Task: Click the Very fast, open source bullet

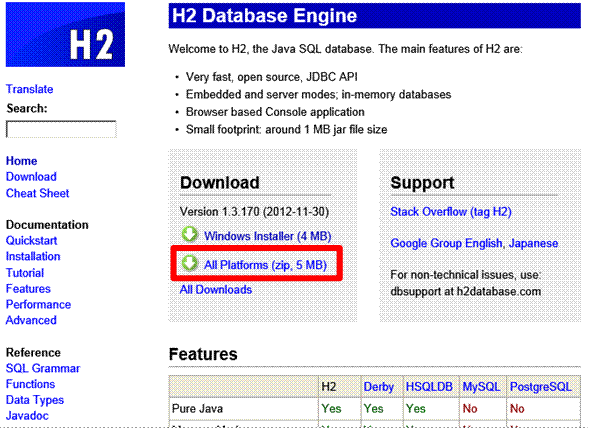Action: point(272,77)
